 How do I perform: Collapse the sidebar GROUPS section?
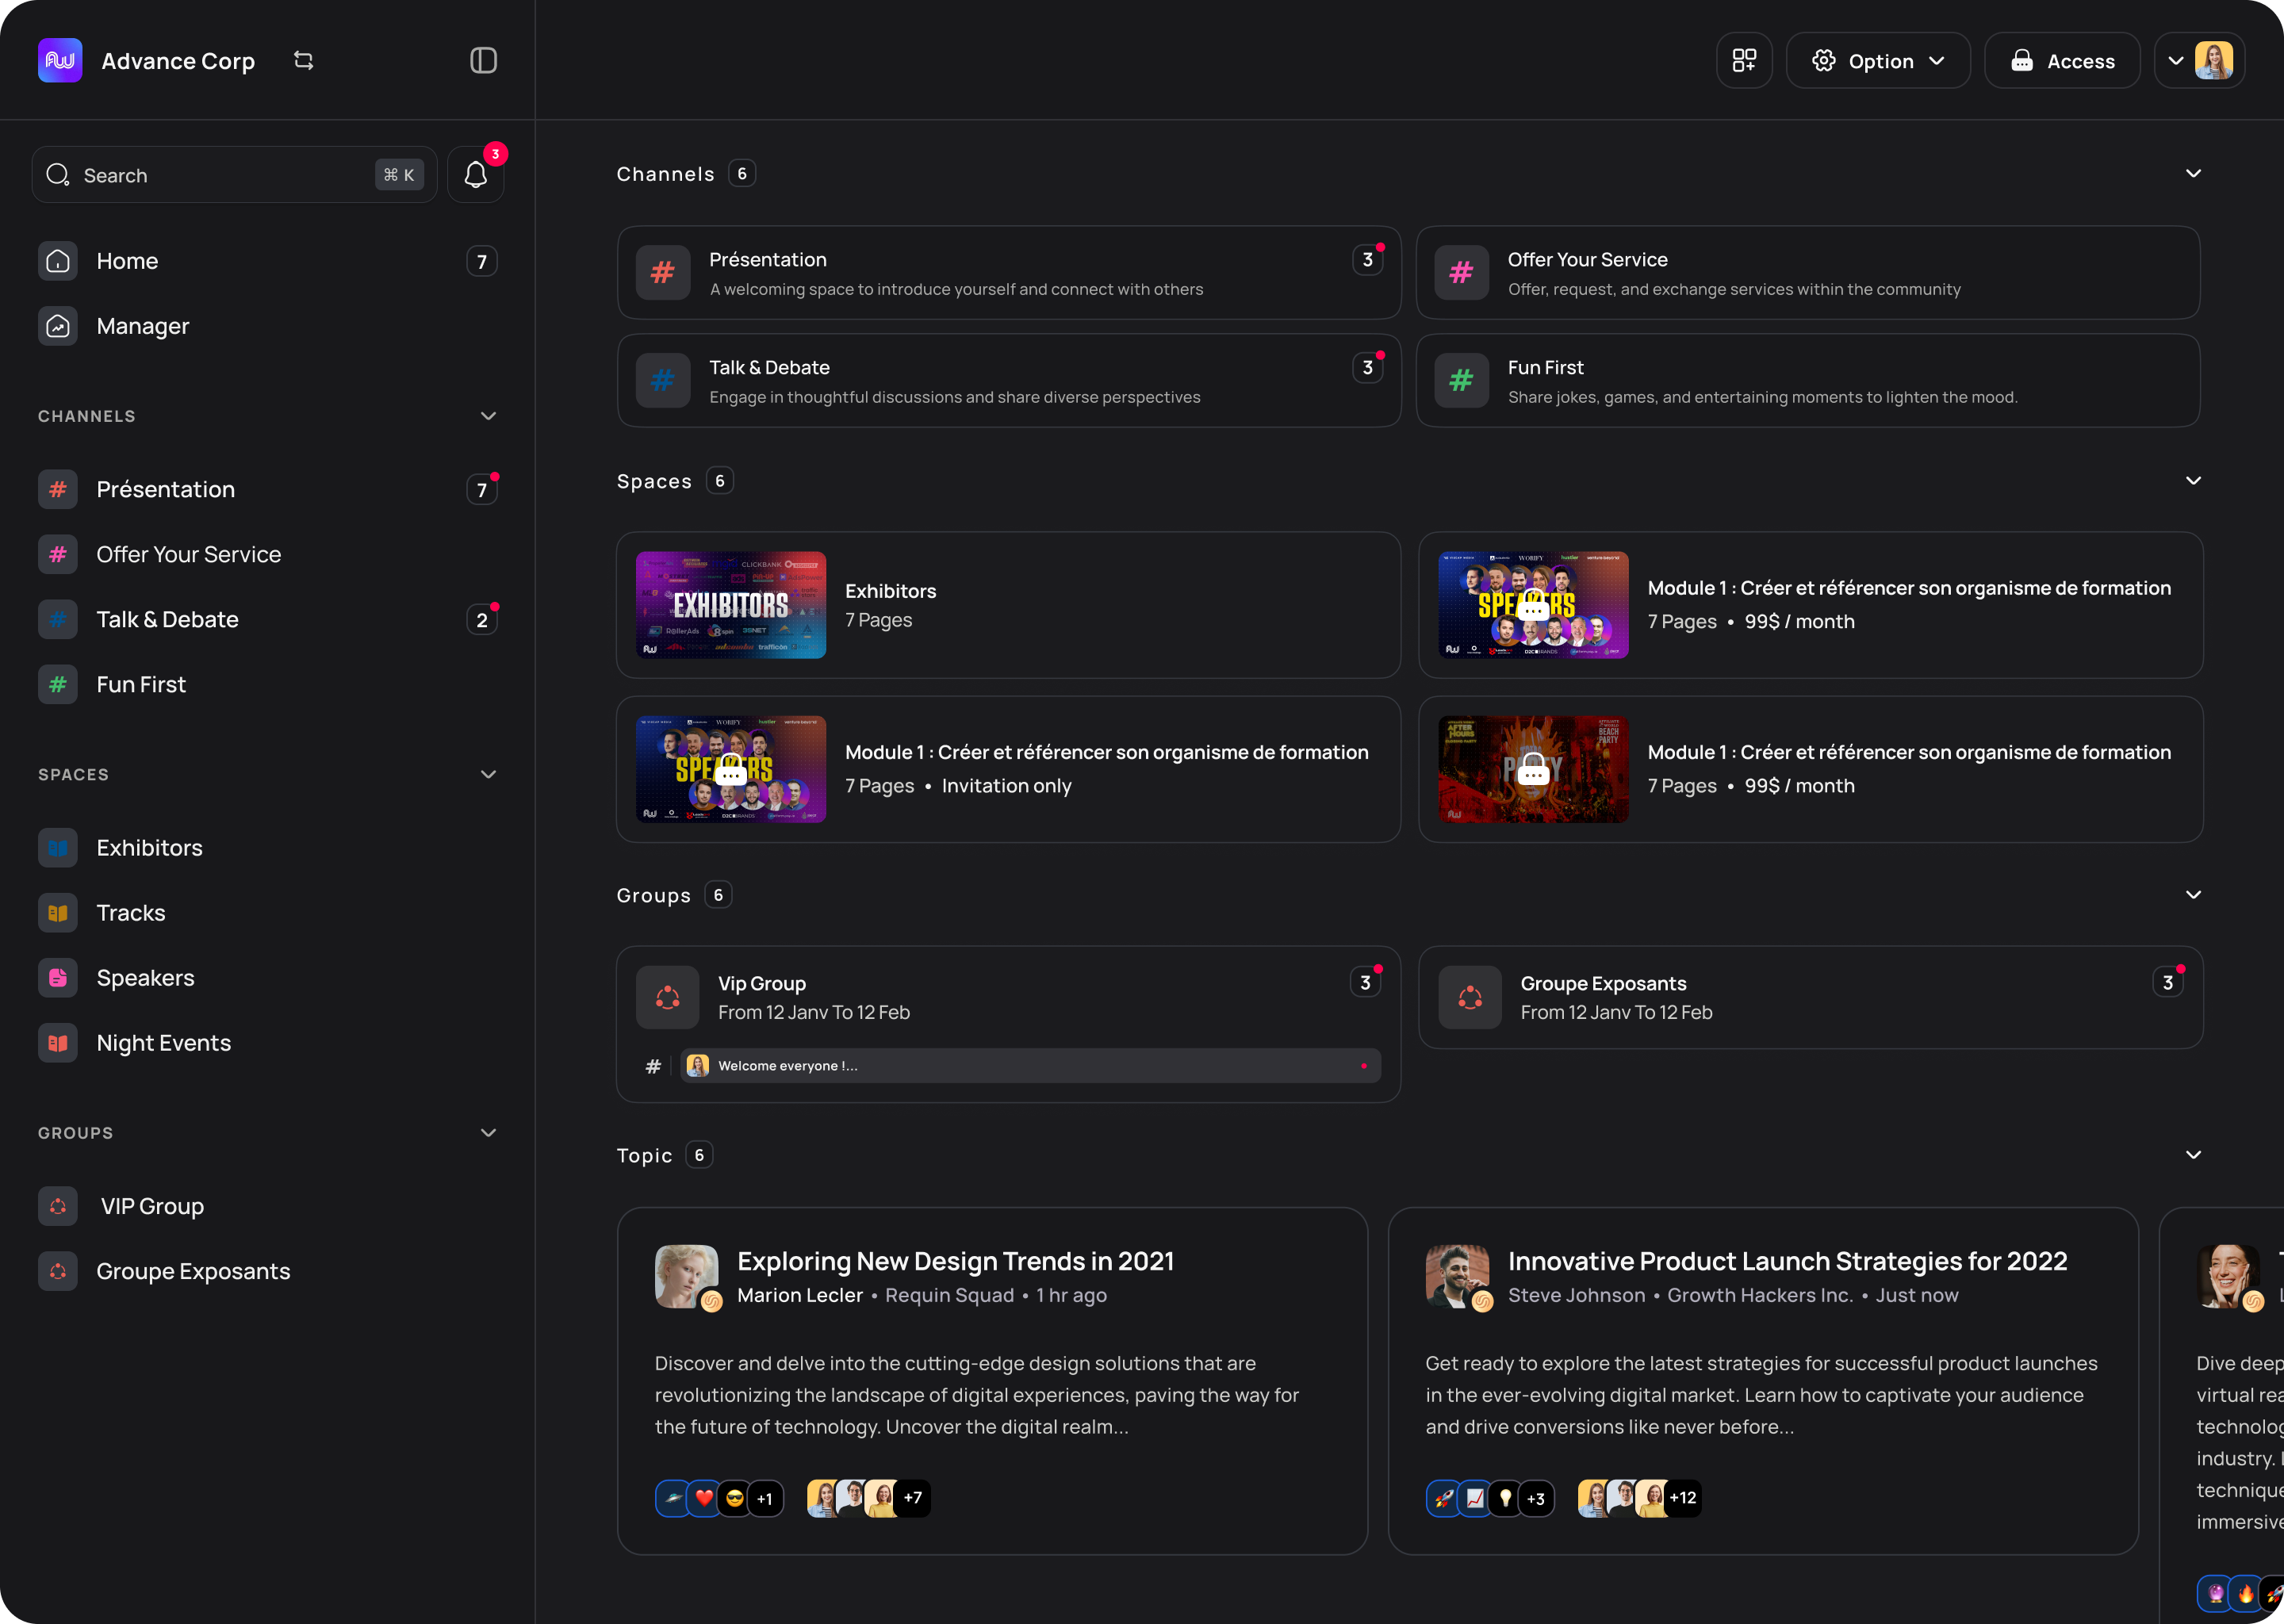(488, 1133)
